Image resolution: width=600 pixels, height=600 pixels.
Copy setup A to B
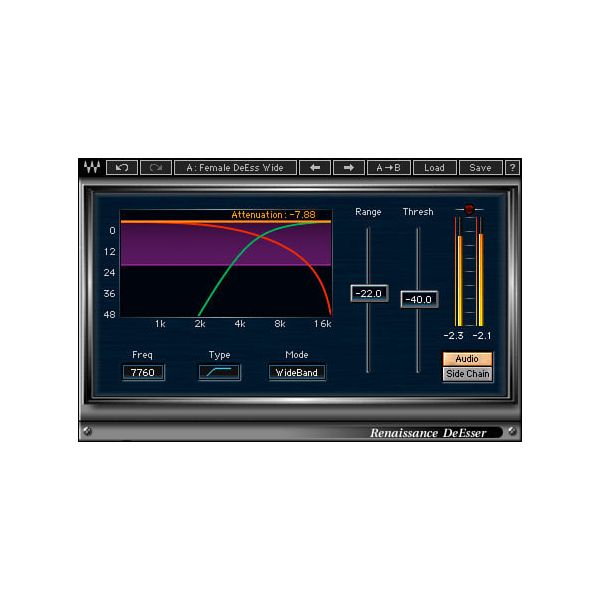coord(388,168)
